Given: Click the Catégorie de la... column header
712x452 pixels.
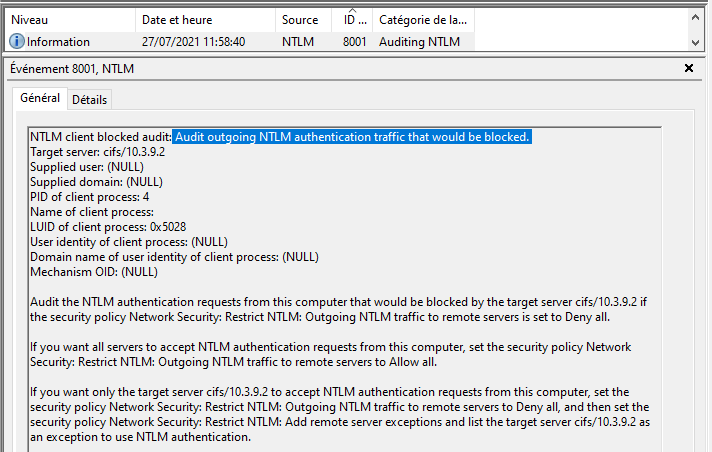Looking at the screenshot, I should pyautogui.click(x=423, y=20).
